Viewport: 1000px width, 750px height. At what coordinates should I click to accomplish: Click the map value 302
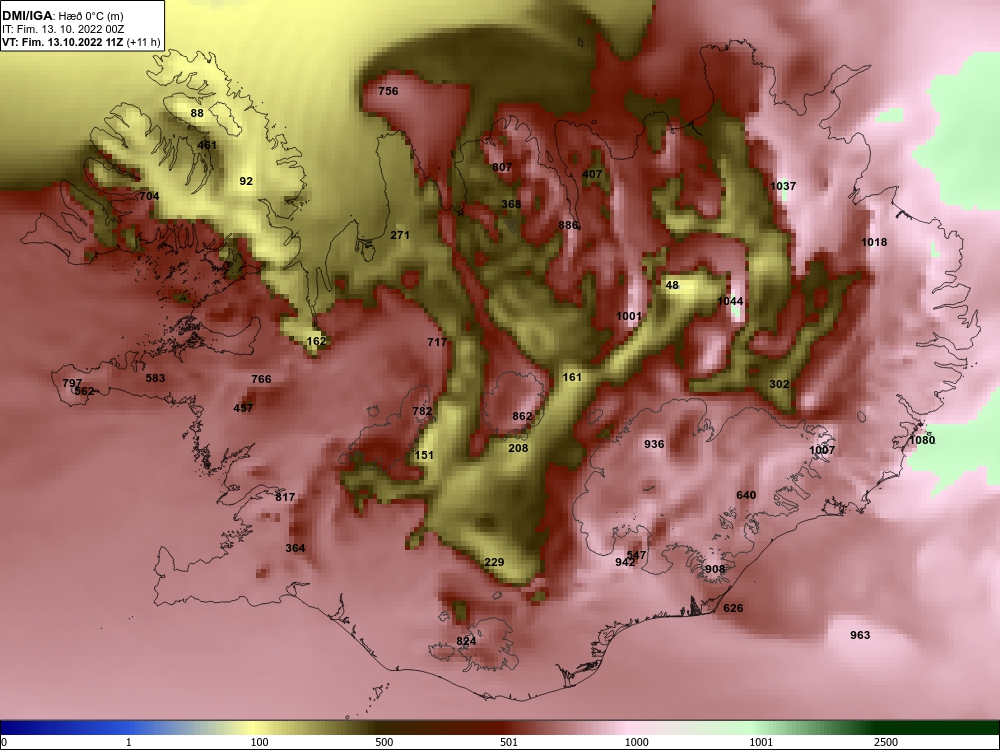tap(779, 385)
